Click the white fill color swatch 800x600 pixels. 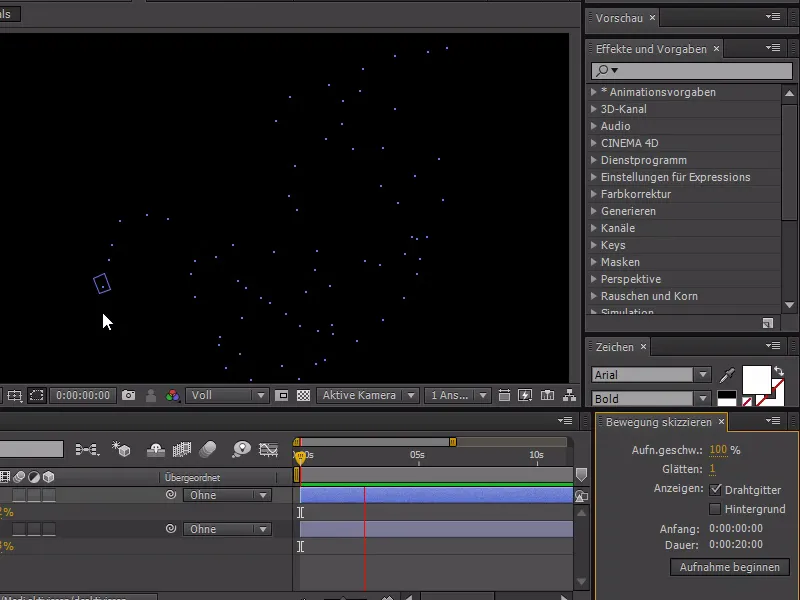click(755, 379)
